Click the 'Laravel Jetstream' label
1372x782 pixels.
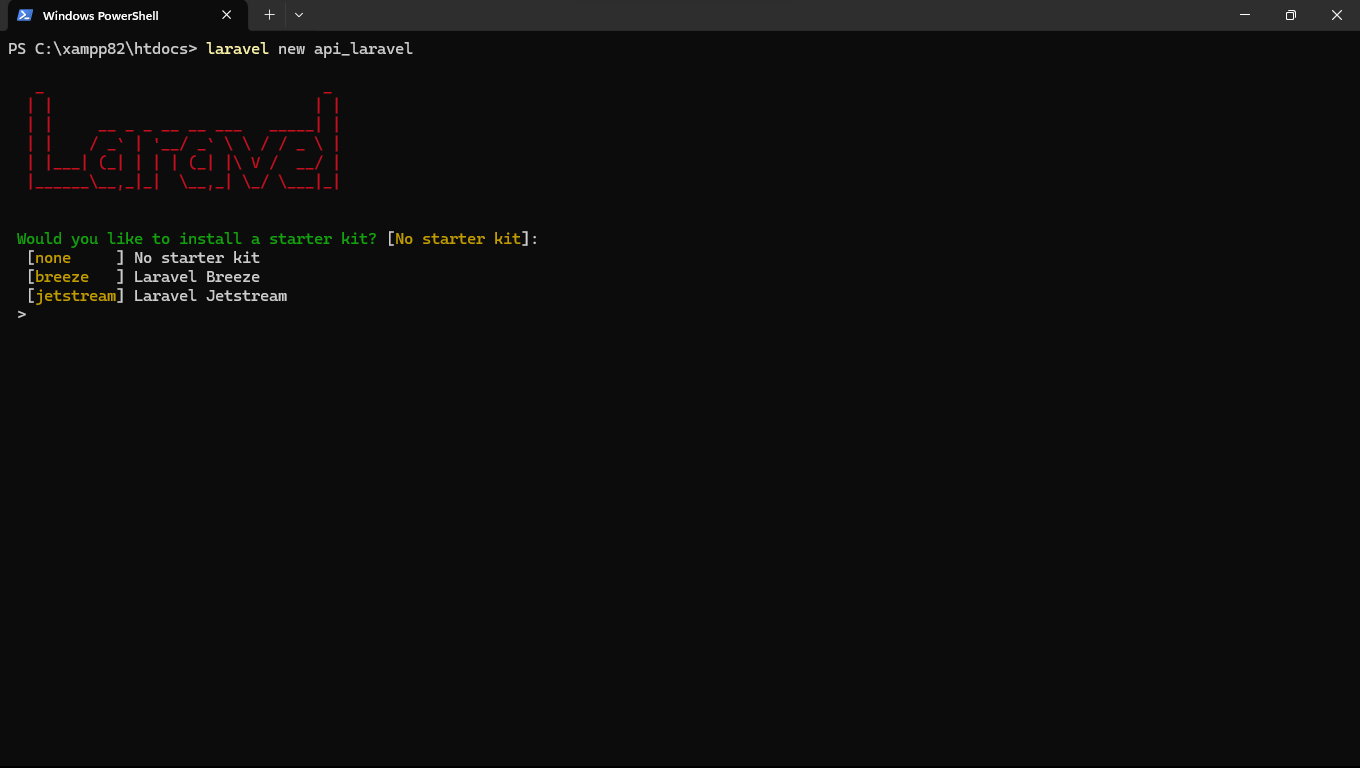pyautogui.click(x=211, y=296)
